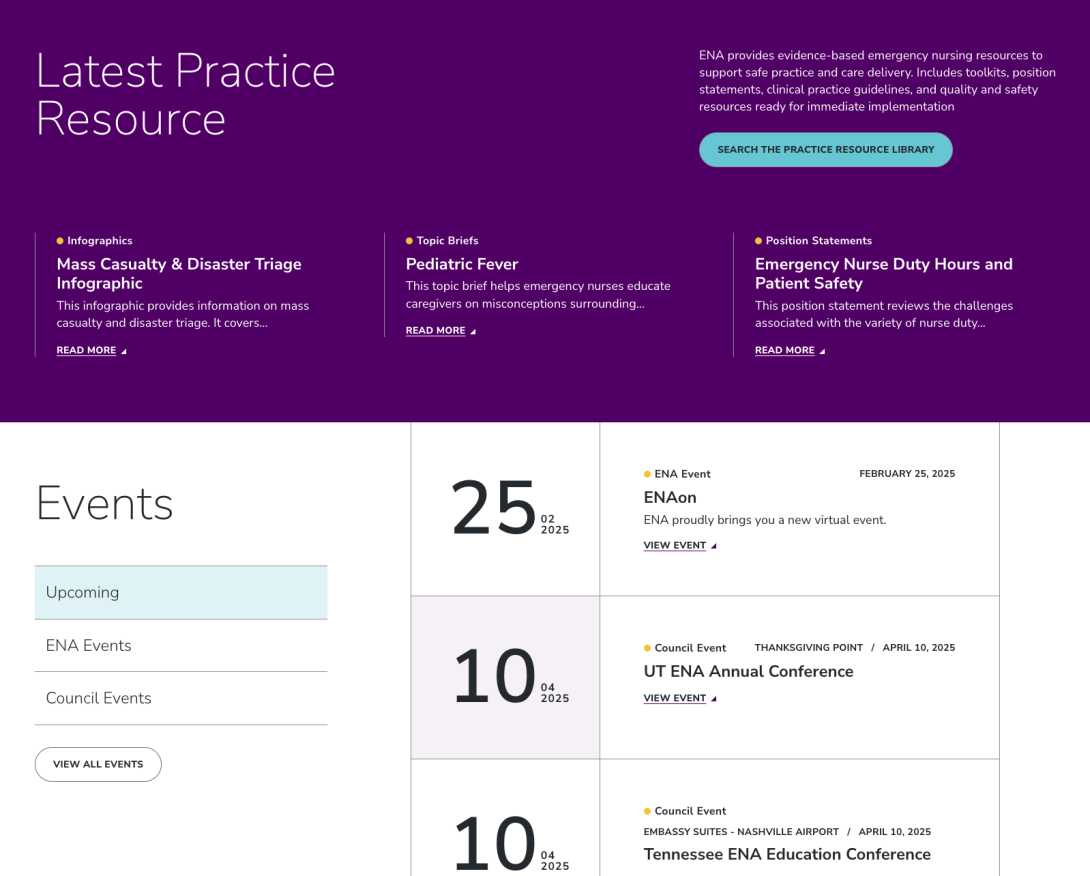
Task: Click the ENA Event label above ENAon
Action: [x=682, y=474]
